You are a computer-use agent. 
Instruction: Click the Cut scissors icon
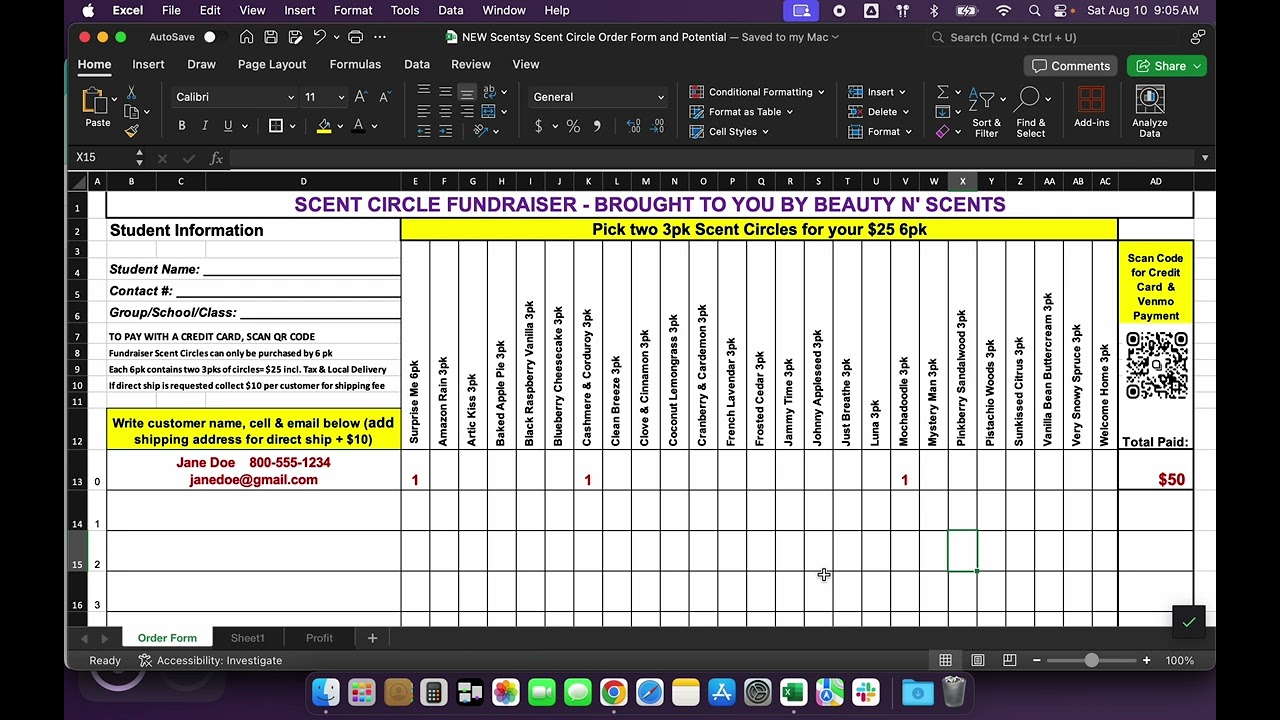coord(131,92)
